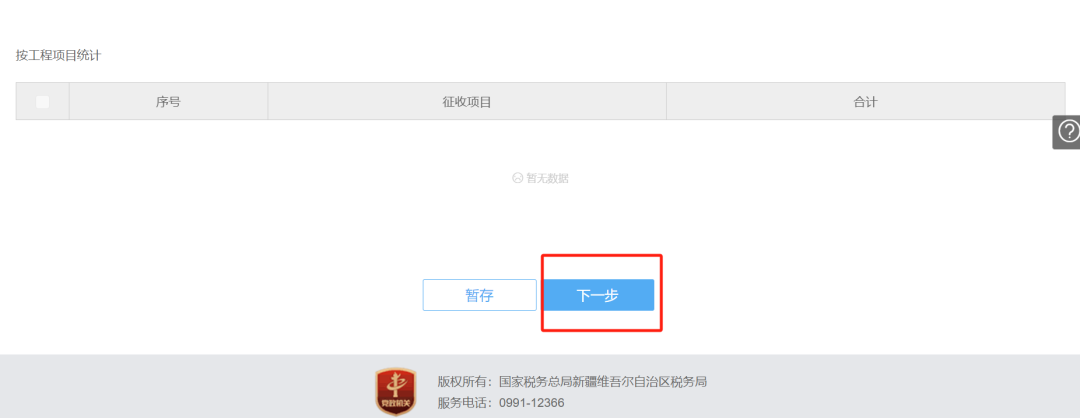Image resolution: width=1080 pixels, height=418 pixels.
Task: Tick the select-all checkbox in table header
Action: click(43, 102)
